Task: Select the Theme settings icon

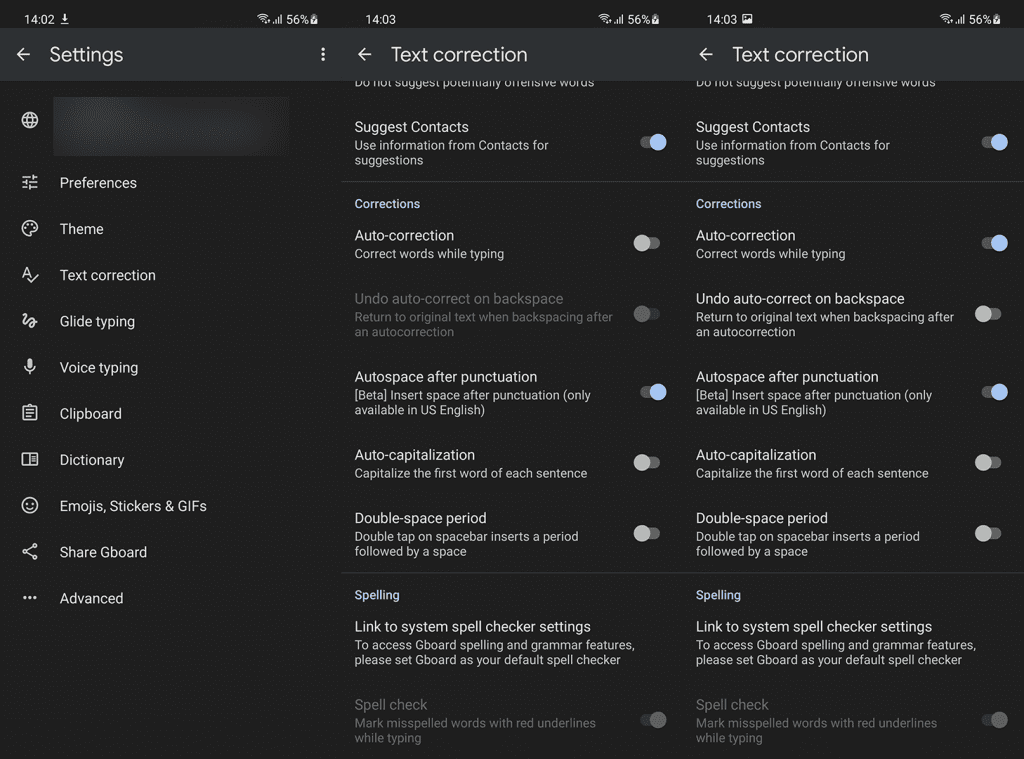Action: click(x=29, y=229)
